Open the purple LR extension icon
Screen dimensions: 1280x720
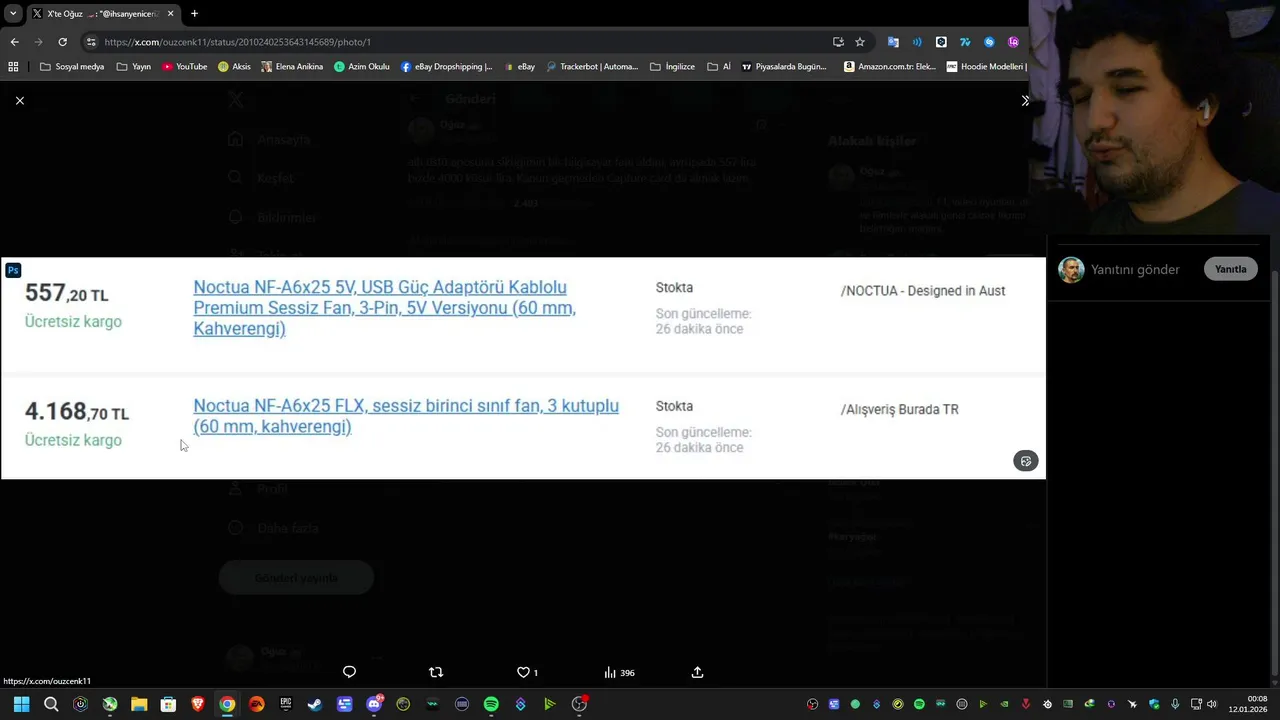point(1013,42)
